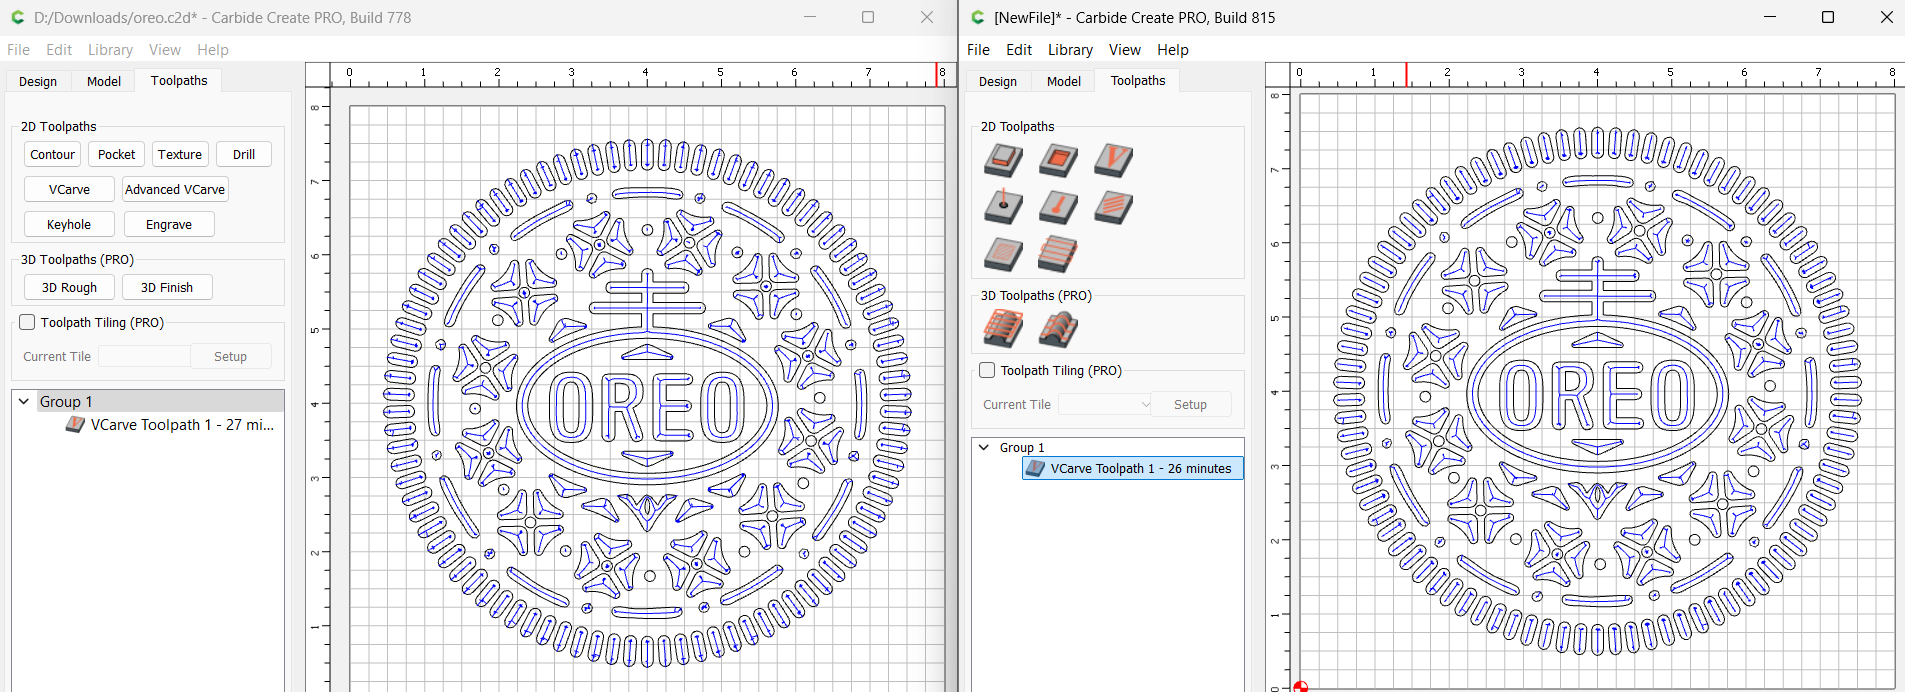Screen dimensions: 1905x692
Task: Click the Current Tile field in oreo.c2d window
Action: click(144, 356)
